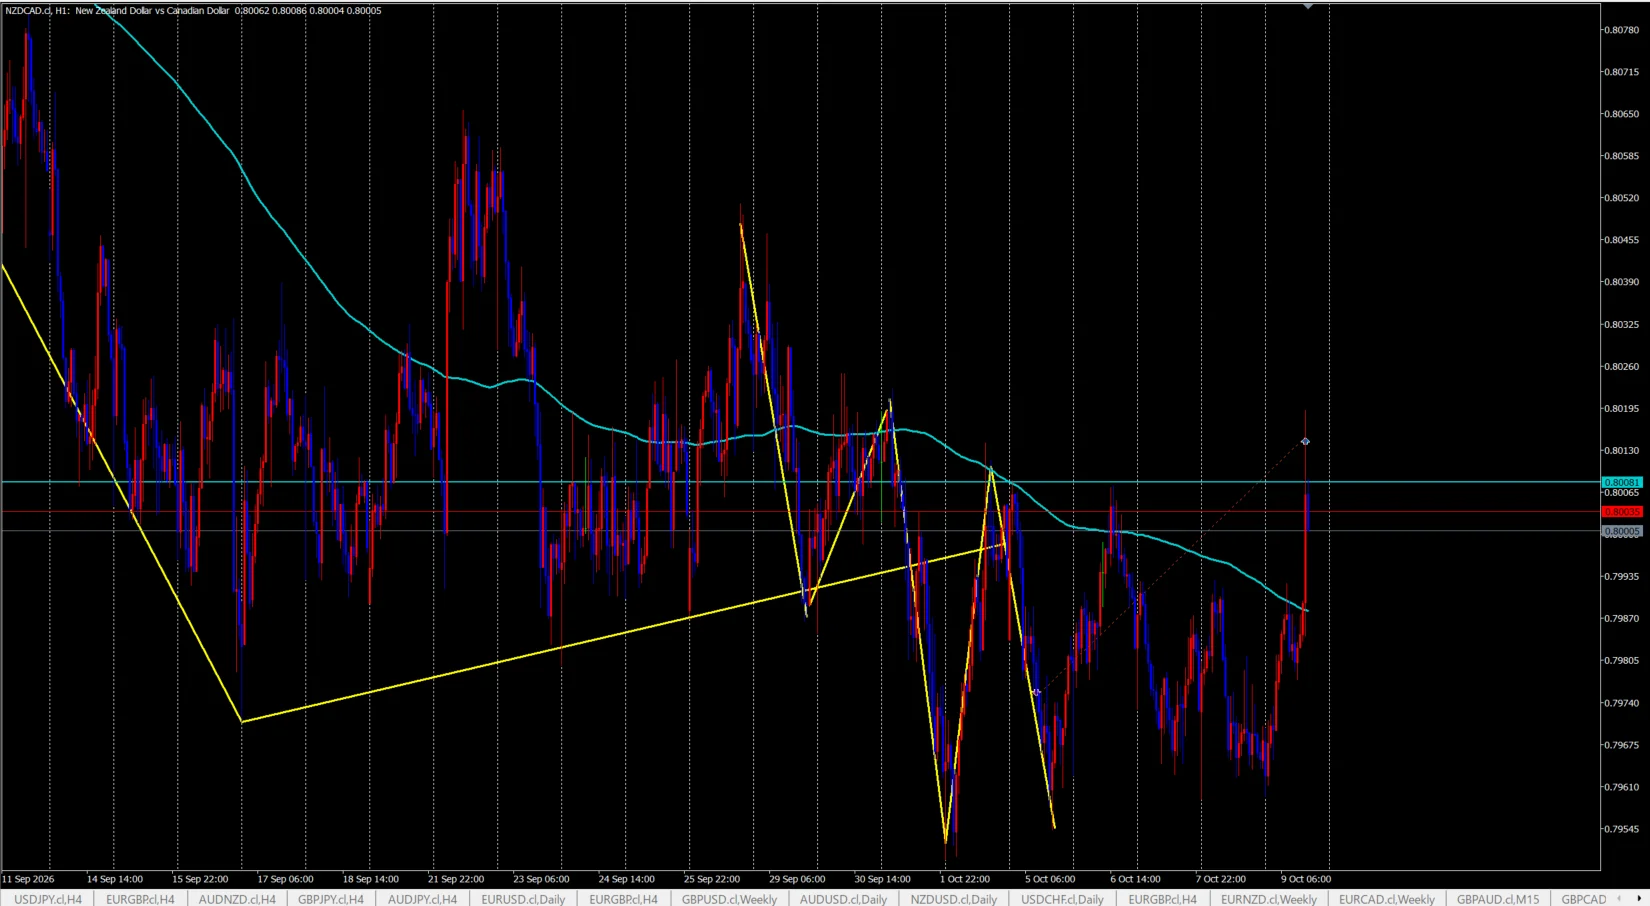Click the 9 Oct 06:00 time label
The height and width of the screenshot is (906, 1650).
tap(1306, 879)
